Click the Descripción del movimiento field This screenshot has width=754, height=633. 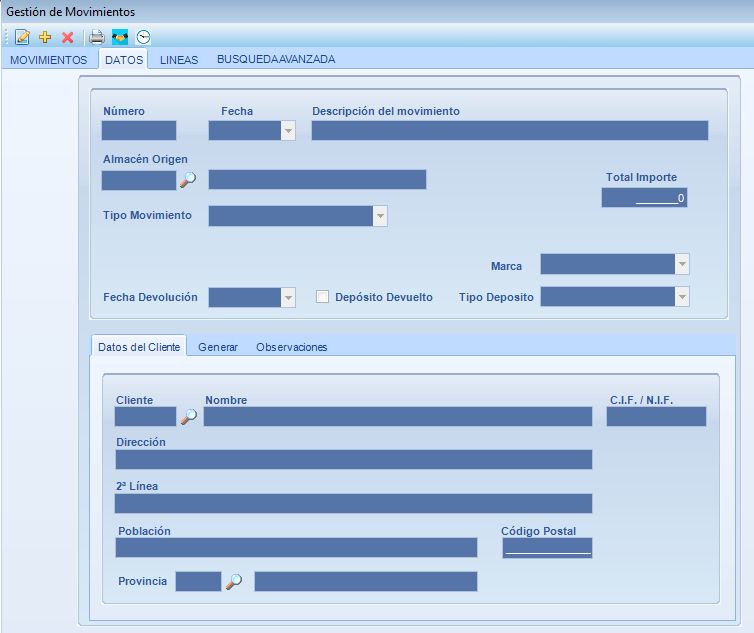click(510, 130)
